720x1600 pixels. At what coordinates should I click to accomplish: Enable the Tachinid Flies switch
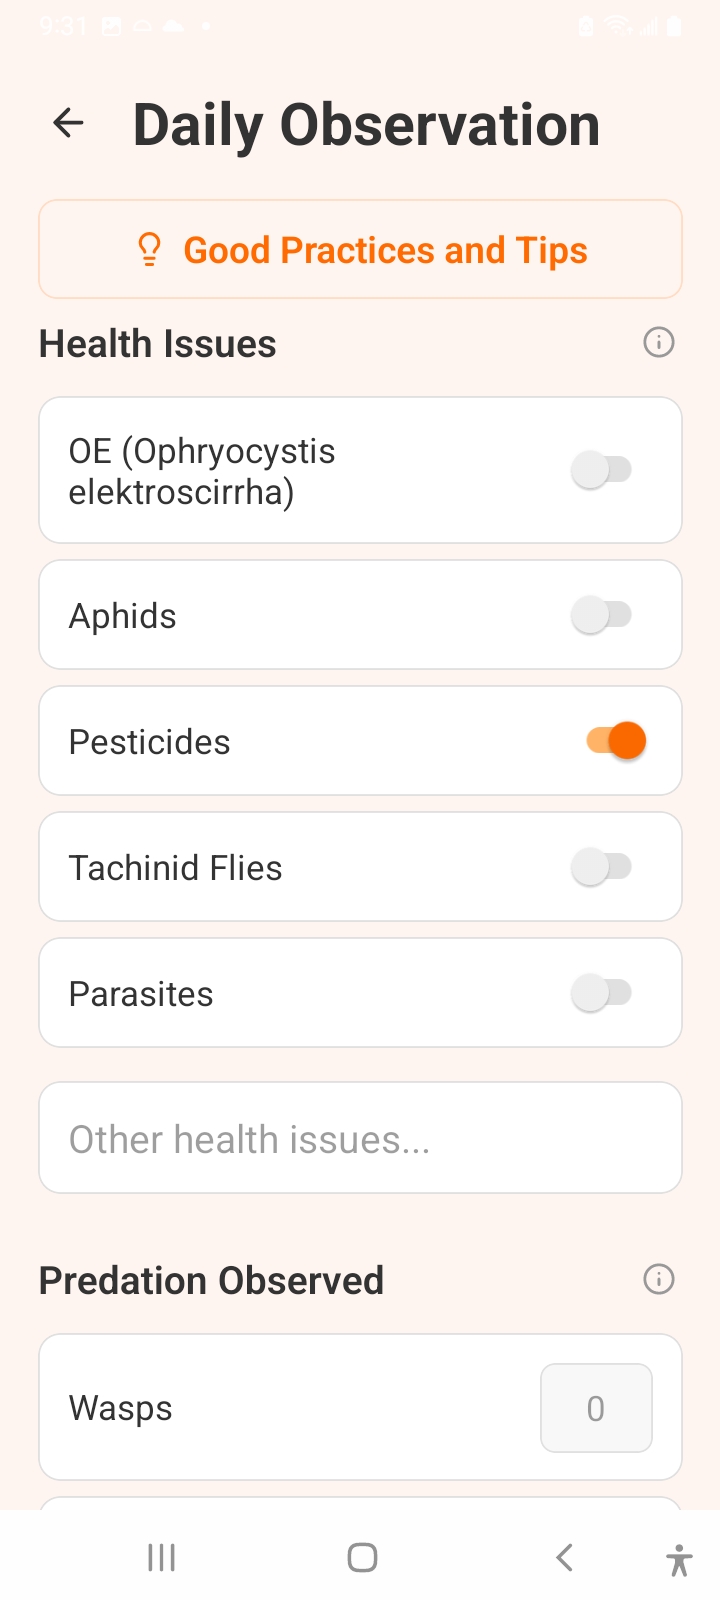602,867
